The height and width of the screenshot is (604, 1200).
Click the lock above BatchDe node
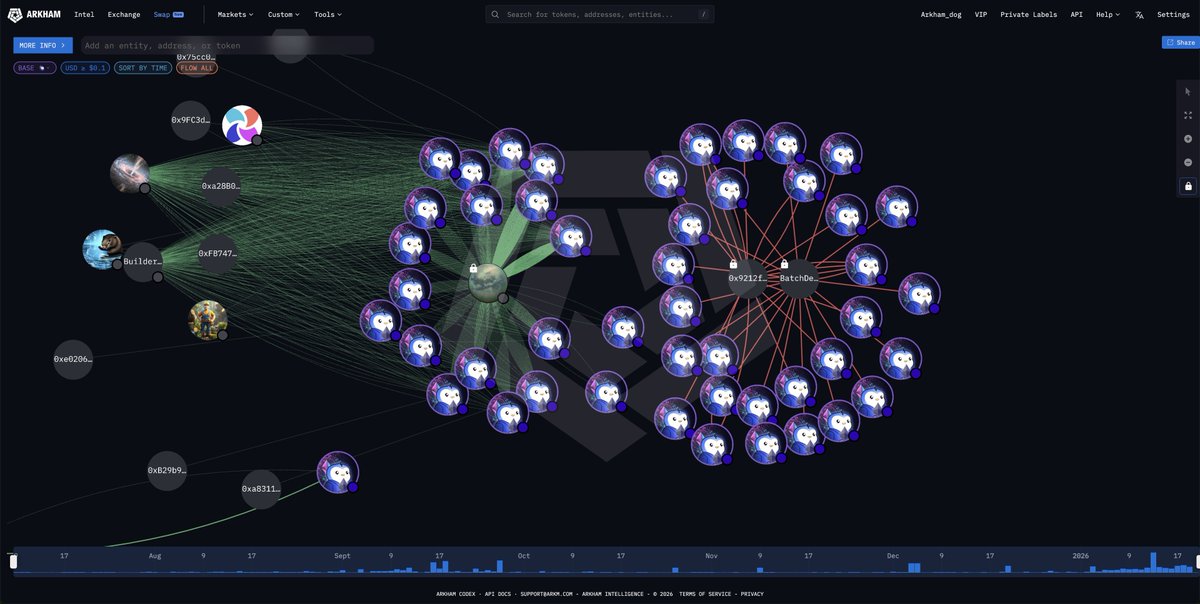(x=784, y=264)
